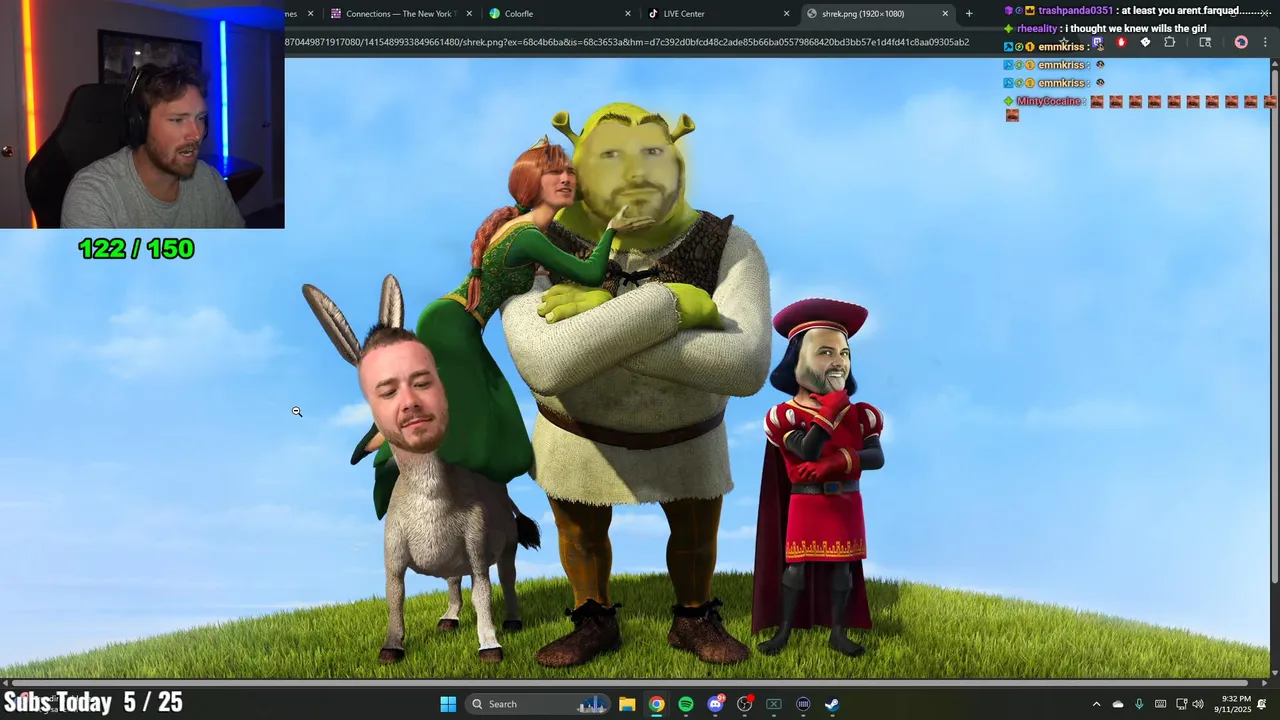Open a new browser tab with plus button
This screenshot has width=1280, height=720.
pos(969,14)
